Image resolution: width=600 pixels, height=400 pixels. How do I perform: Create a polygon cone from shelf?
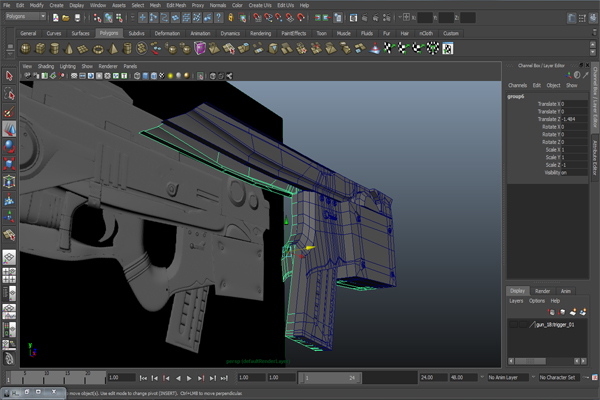69,49
